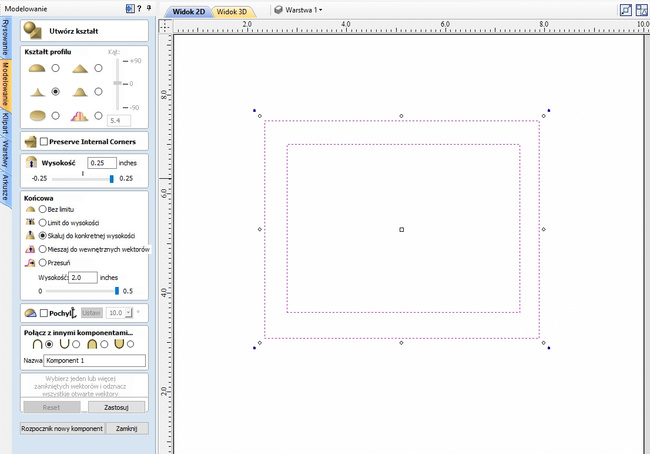Edit the Wysokość 0.25 input field
Image resolution: width=650 pixels, height=454 pixels.
tap(102, 163)
